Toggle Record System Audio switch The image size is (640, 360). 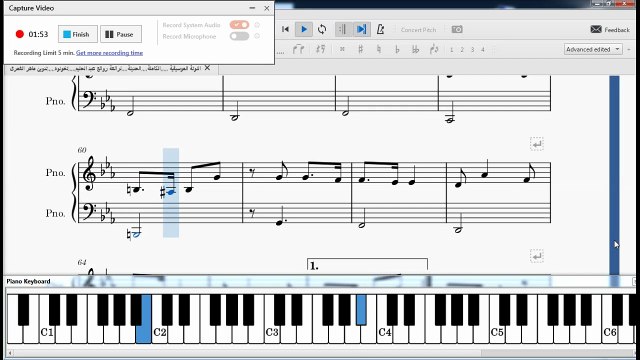(239, 25)
